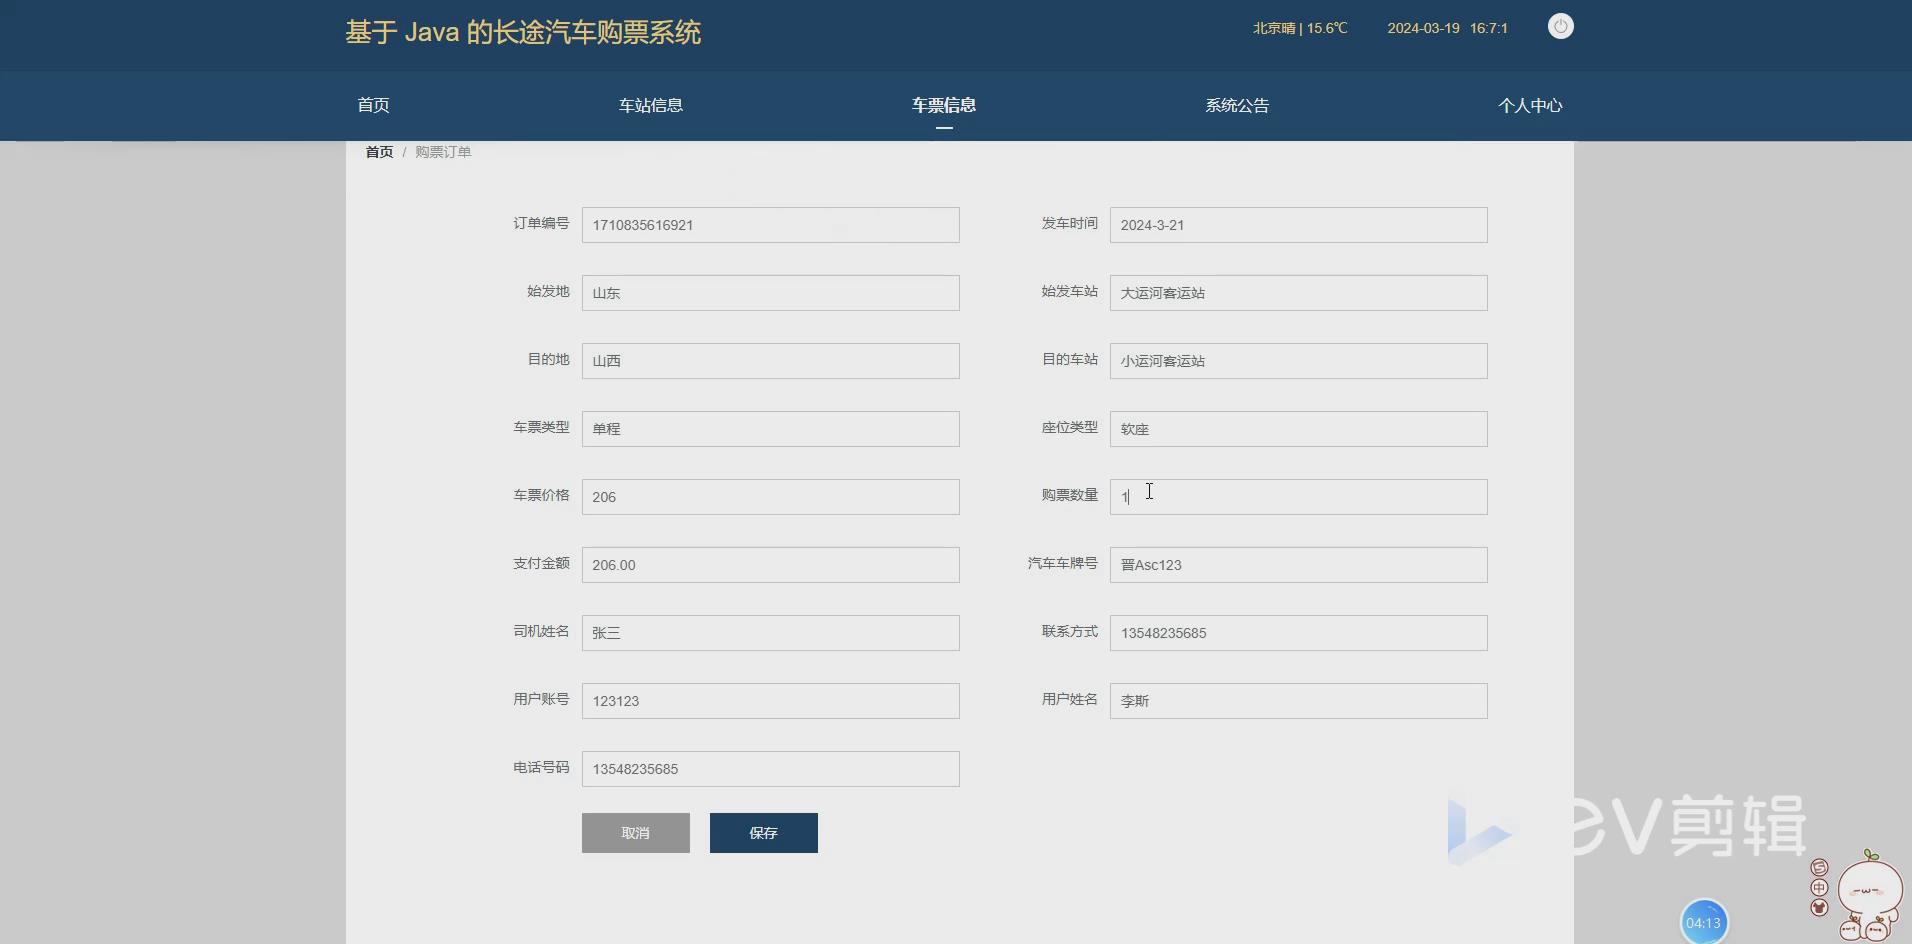Click the 保存 save button
Viewport: 1912px width, 944px height.
pyautogui.click(x=763, y=832)
